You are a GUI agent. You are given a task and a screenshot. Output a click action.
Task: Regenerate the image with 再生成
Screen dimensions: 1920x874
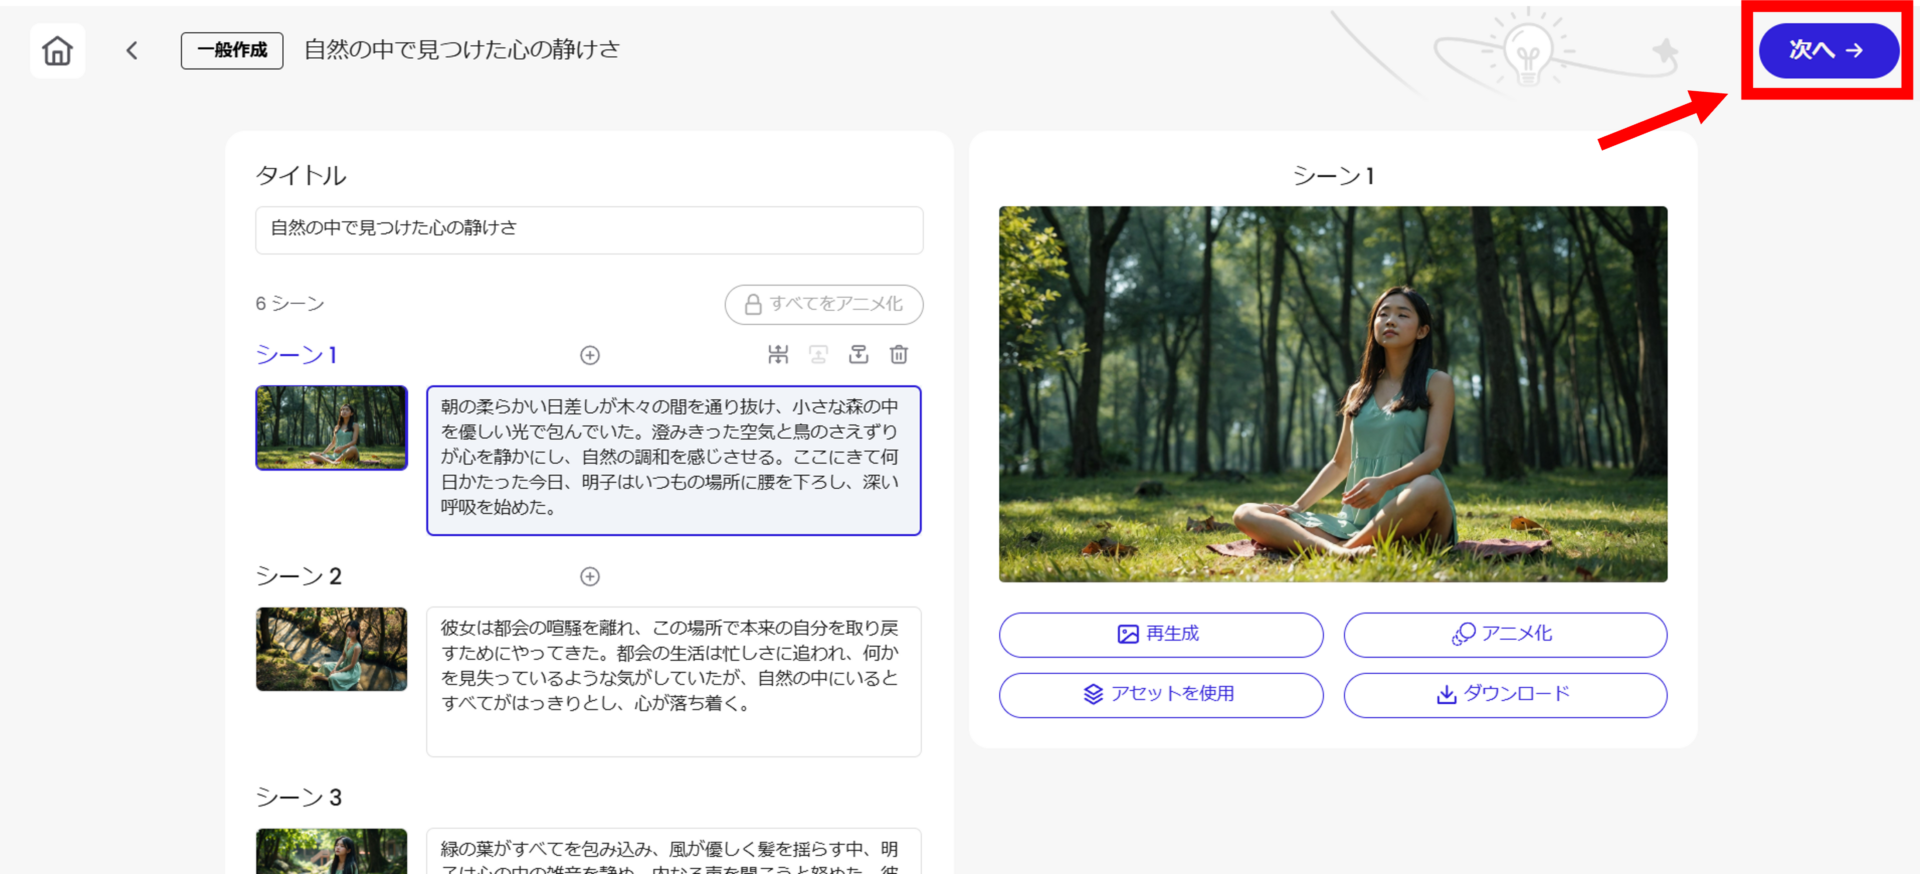(1160, 634)
